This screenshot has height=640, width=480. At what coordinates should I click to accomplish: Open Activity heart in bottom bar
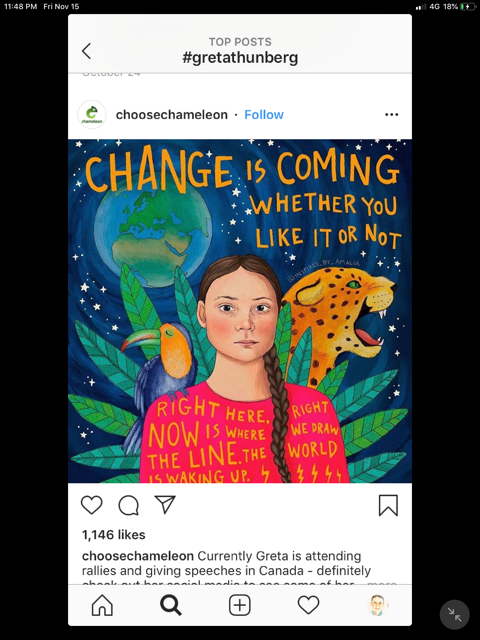(308, 605)
